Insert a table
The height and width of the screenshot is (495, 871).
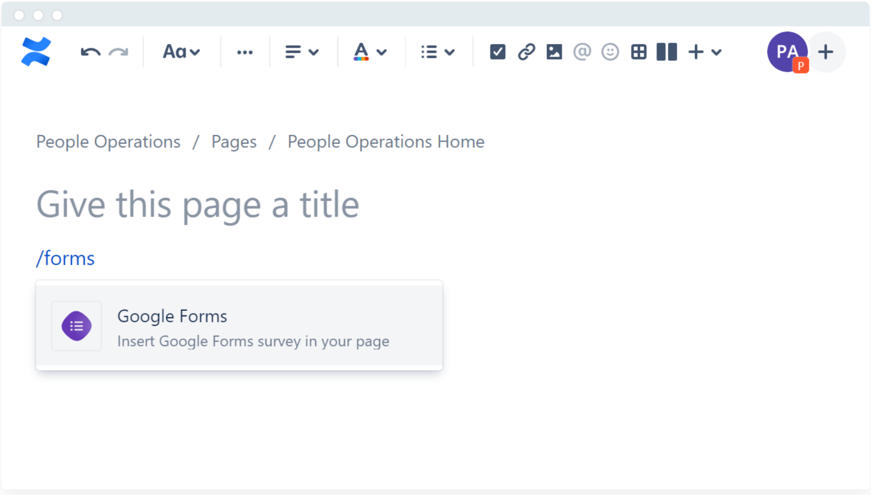click(x=639, y=52)
